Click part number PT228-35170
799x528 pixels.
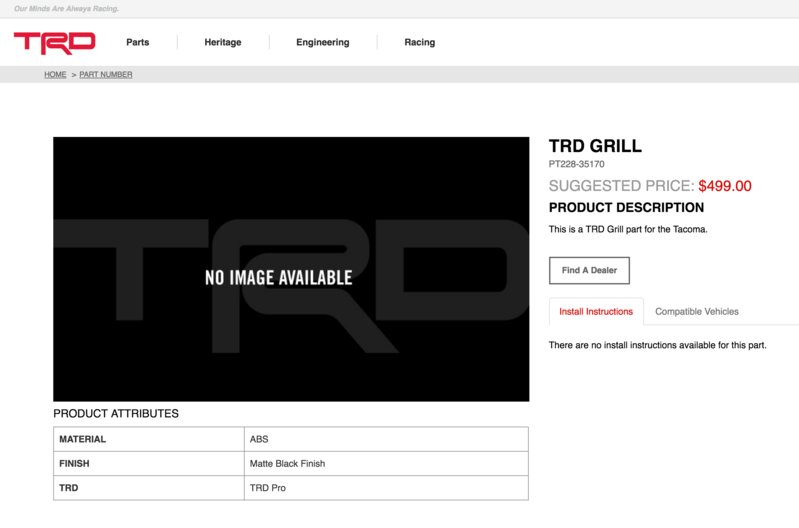click(576, 164)
